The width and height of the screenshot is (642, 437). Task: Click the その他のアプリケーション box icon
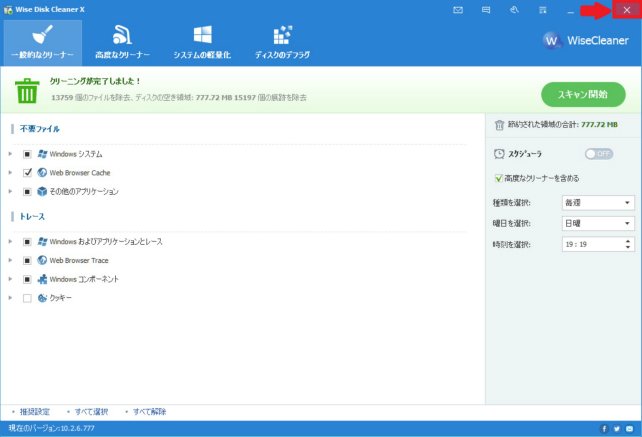point(42,191)
